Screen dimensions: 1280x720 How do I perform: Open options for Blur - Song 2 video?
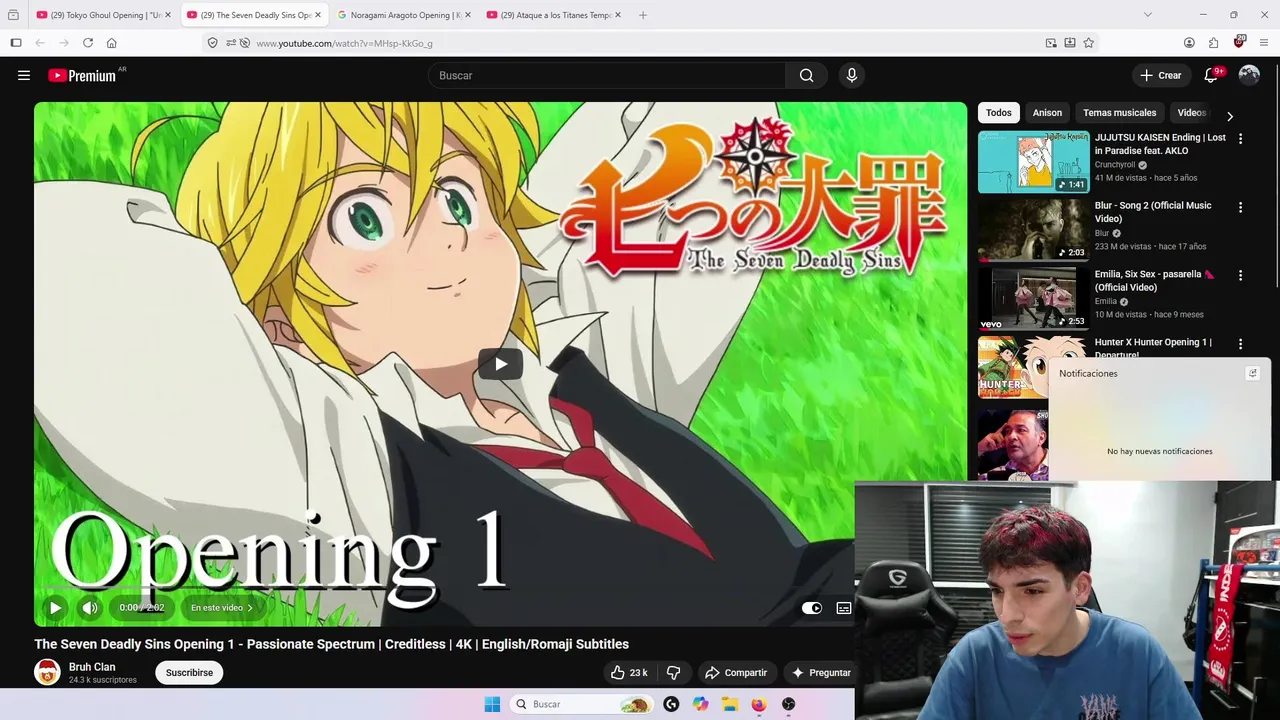[1240, 207]
